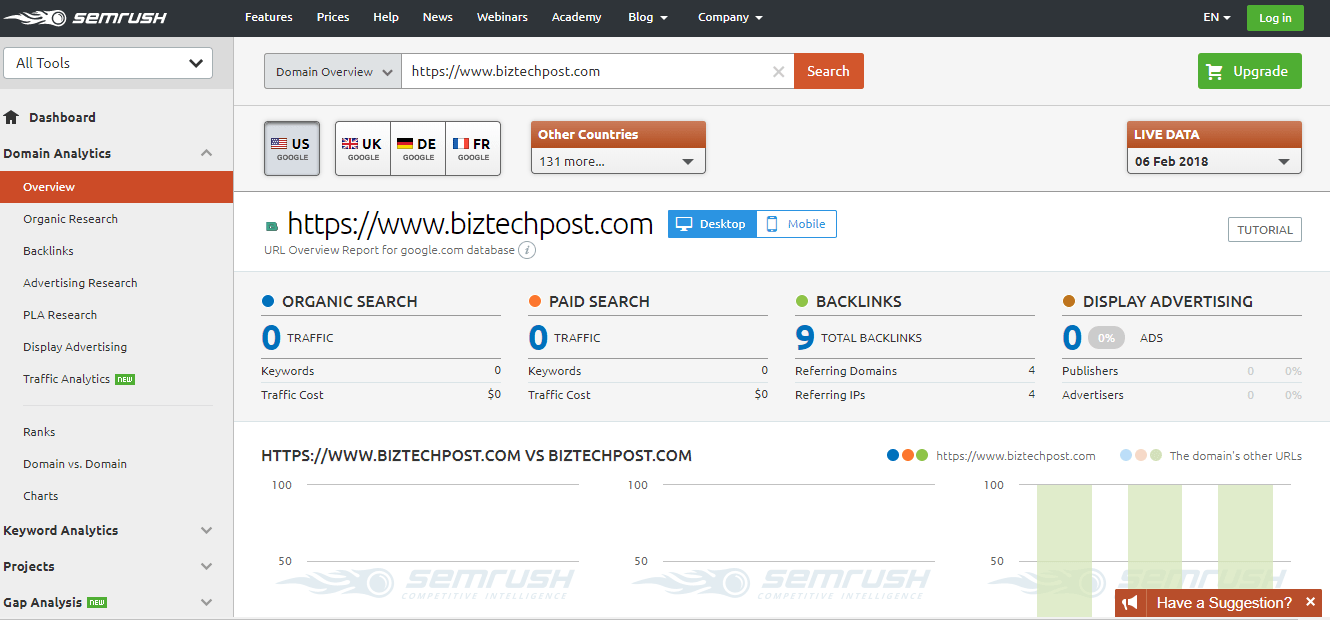Switch to Mobile view
The width and height of the screenshot is (1330, 620).
tap(797, 224)
